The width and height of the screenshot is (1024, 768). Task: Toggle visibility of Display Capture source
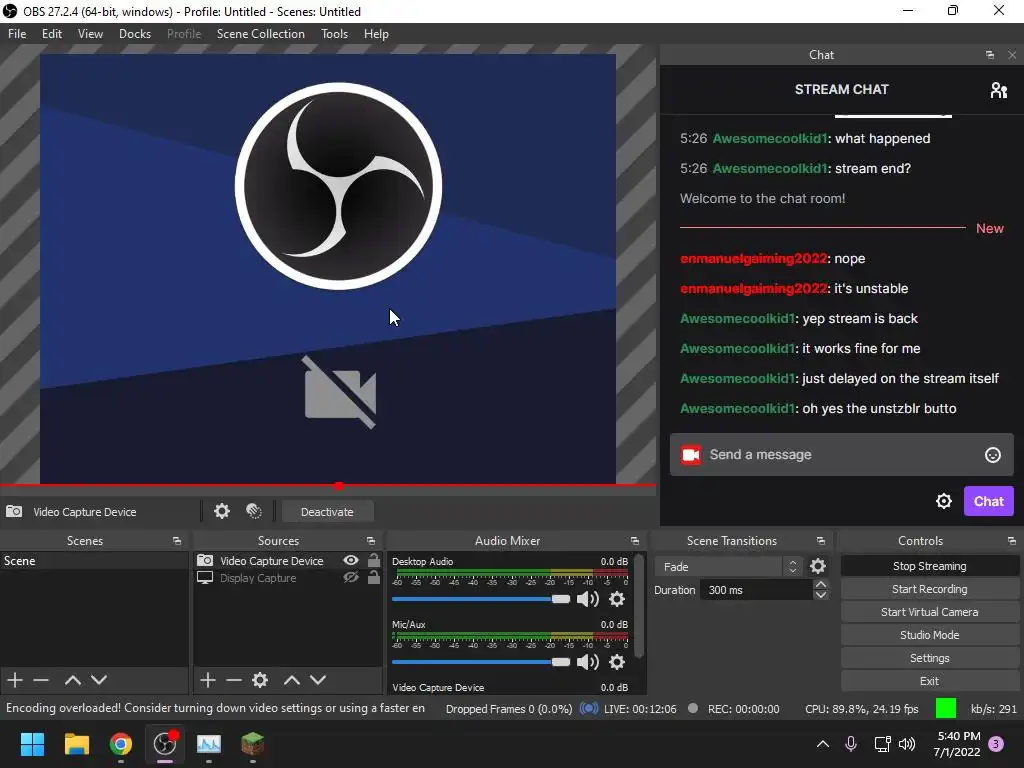351,577
